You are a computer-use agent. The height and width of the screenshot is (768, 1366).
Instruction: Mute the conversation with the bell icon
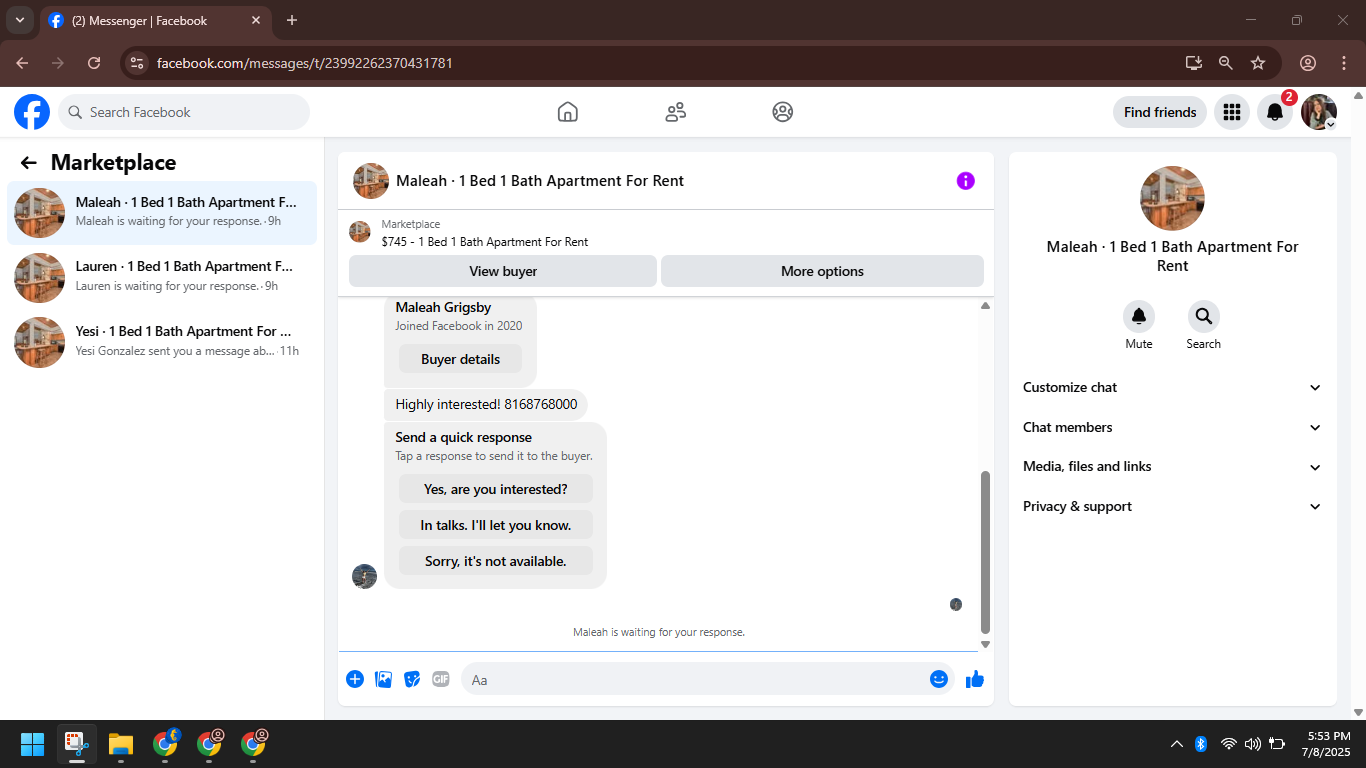pos(1139,317)
